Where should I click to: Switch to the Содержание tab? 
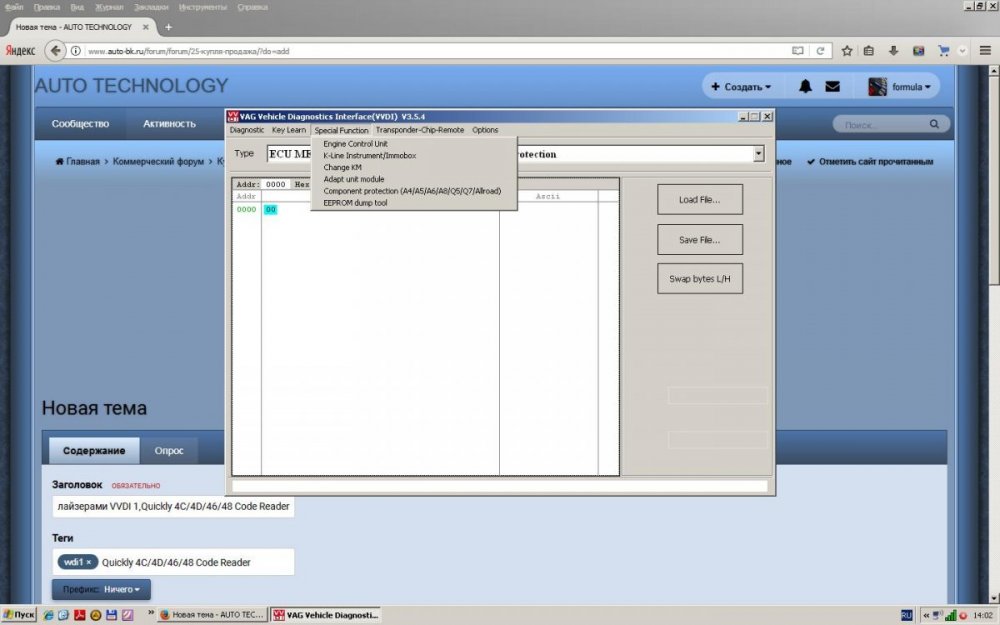(x=94, y=451)
